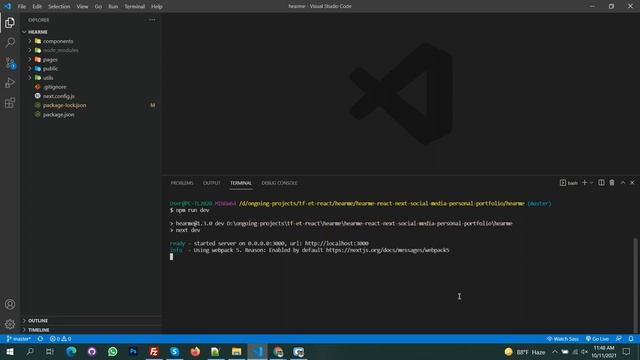
Task: Open the feedback icon in status bar
Action: (619, 339)
